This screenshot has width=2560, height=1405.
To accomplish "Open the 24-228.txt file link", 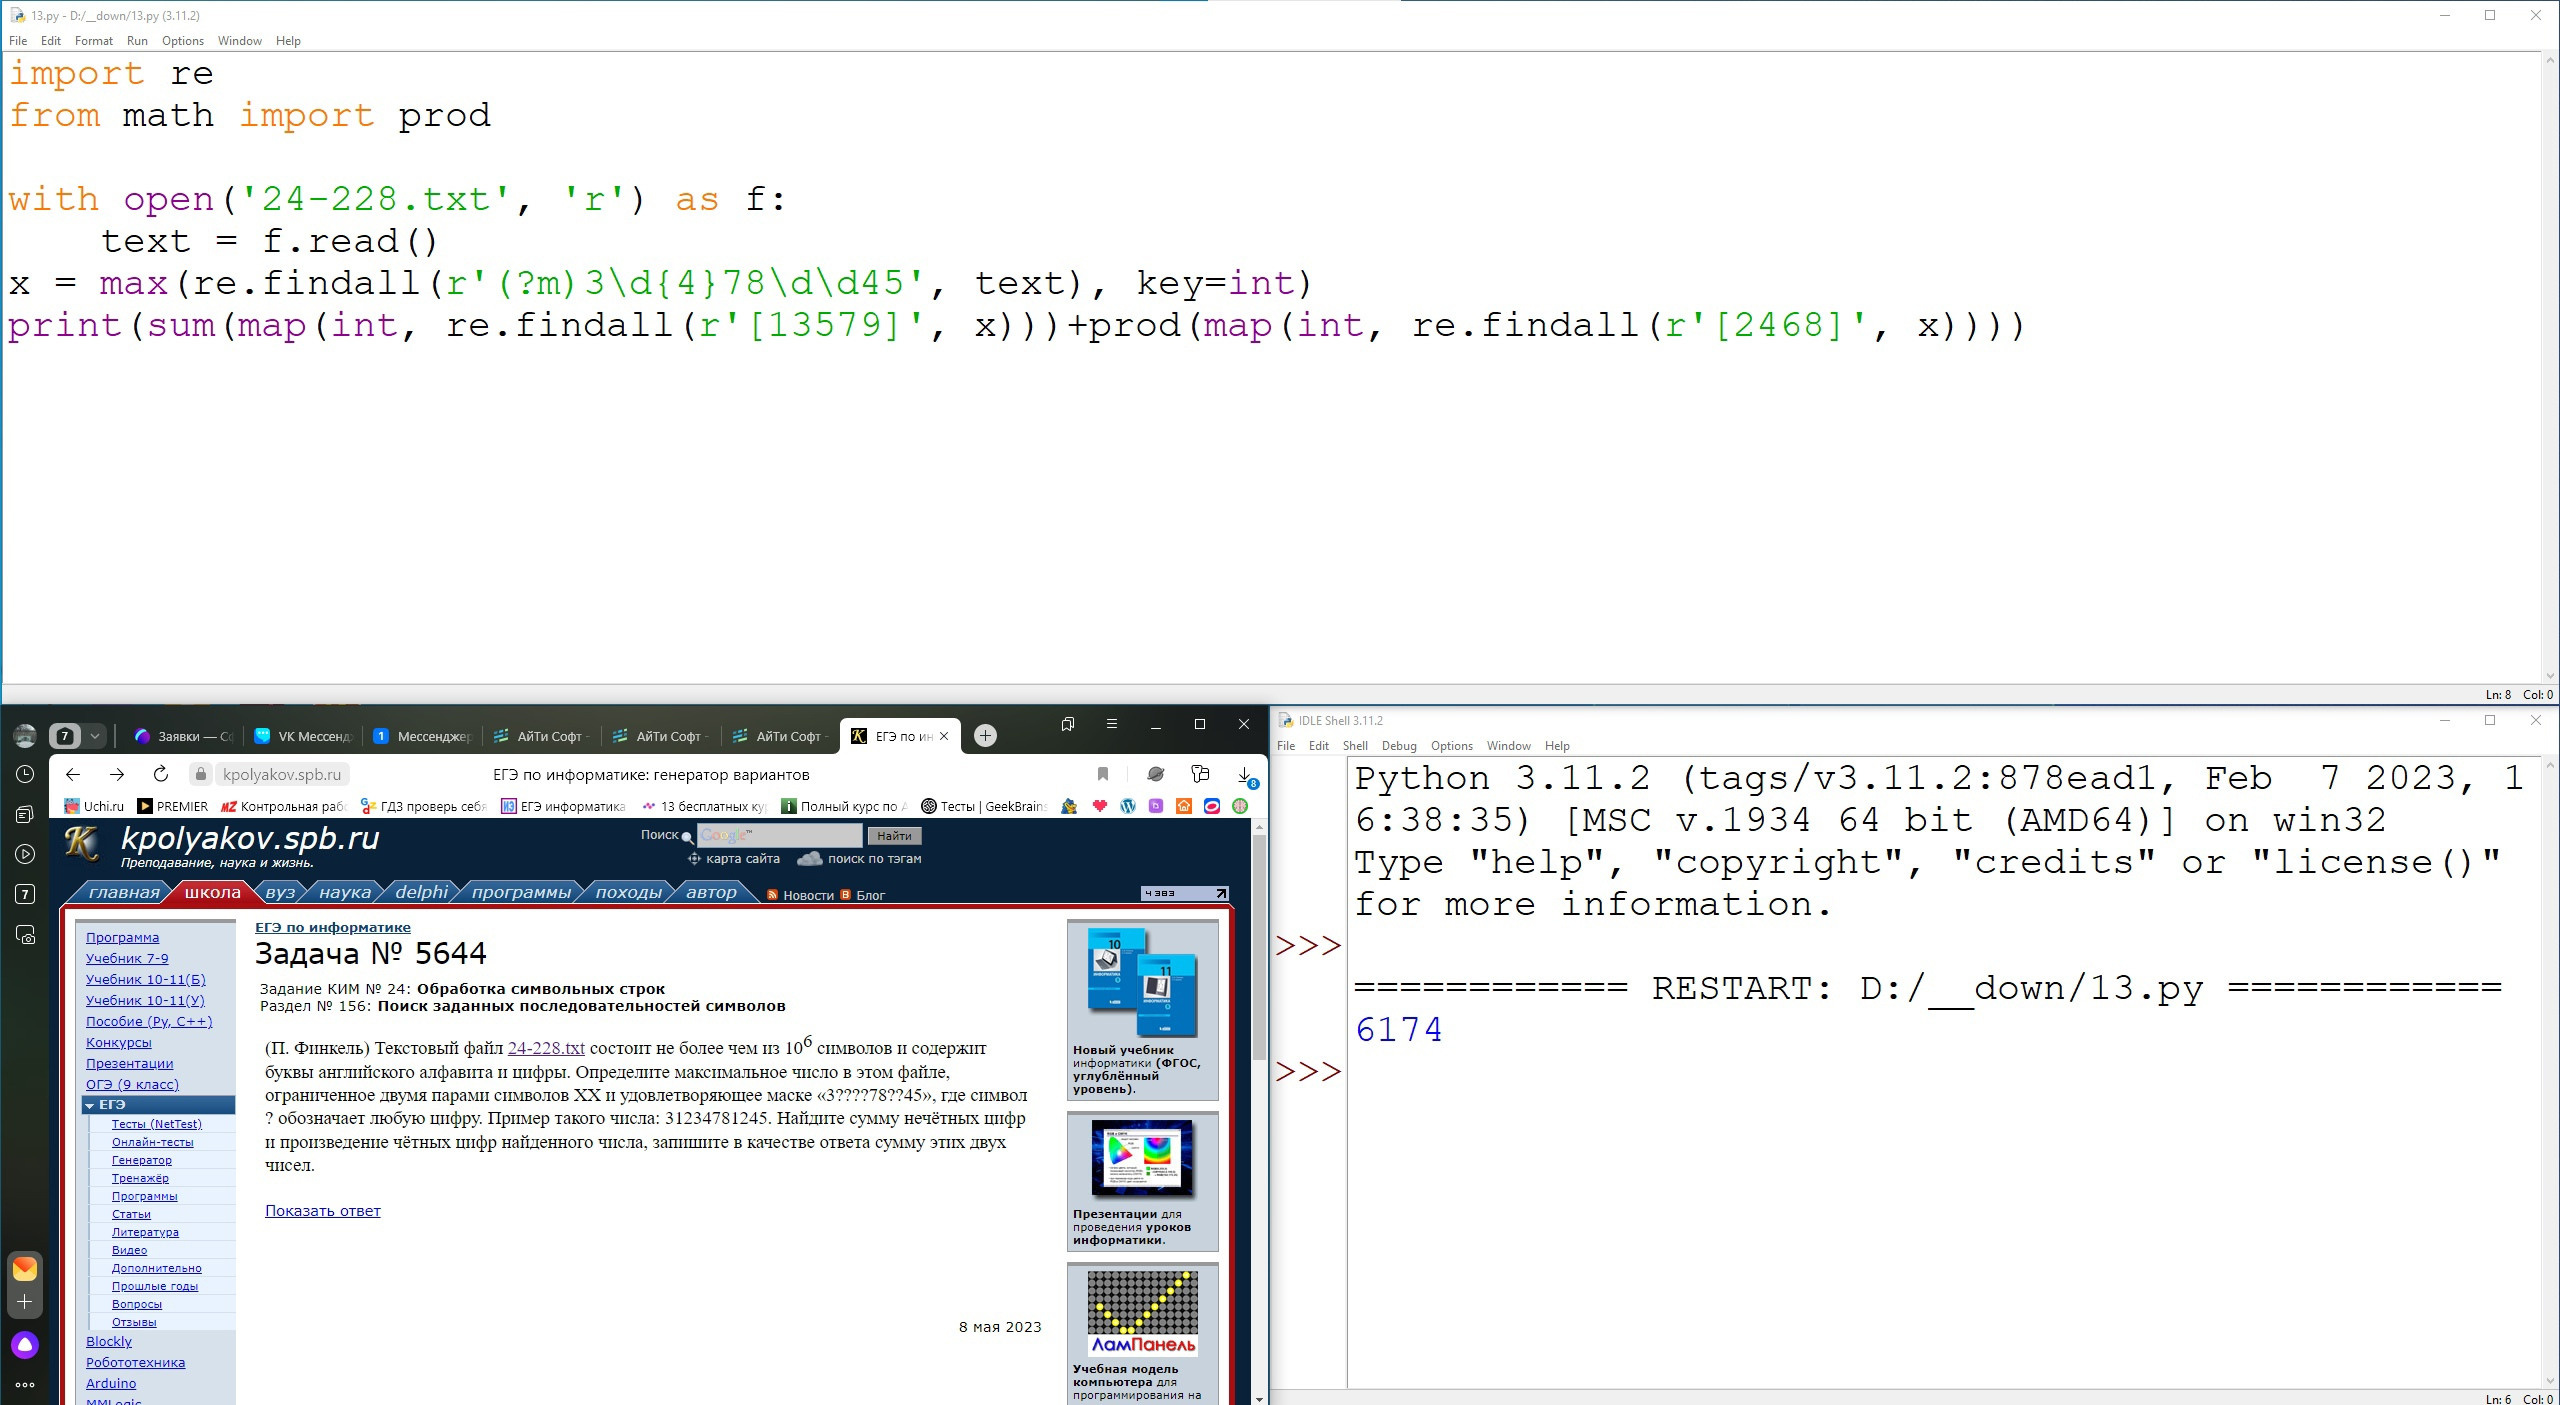I will tap(545, 1048).
